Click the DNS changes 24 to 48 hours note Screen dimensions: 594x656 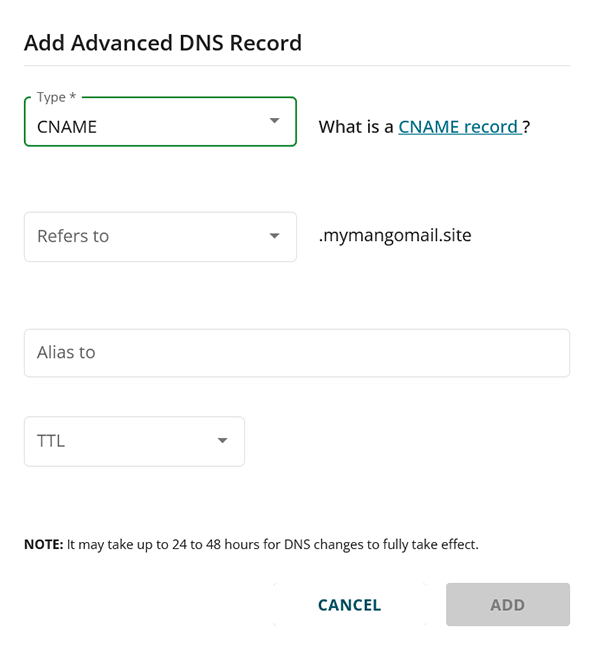pyautogui.click(x=251, y=545)
